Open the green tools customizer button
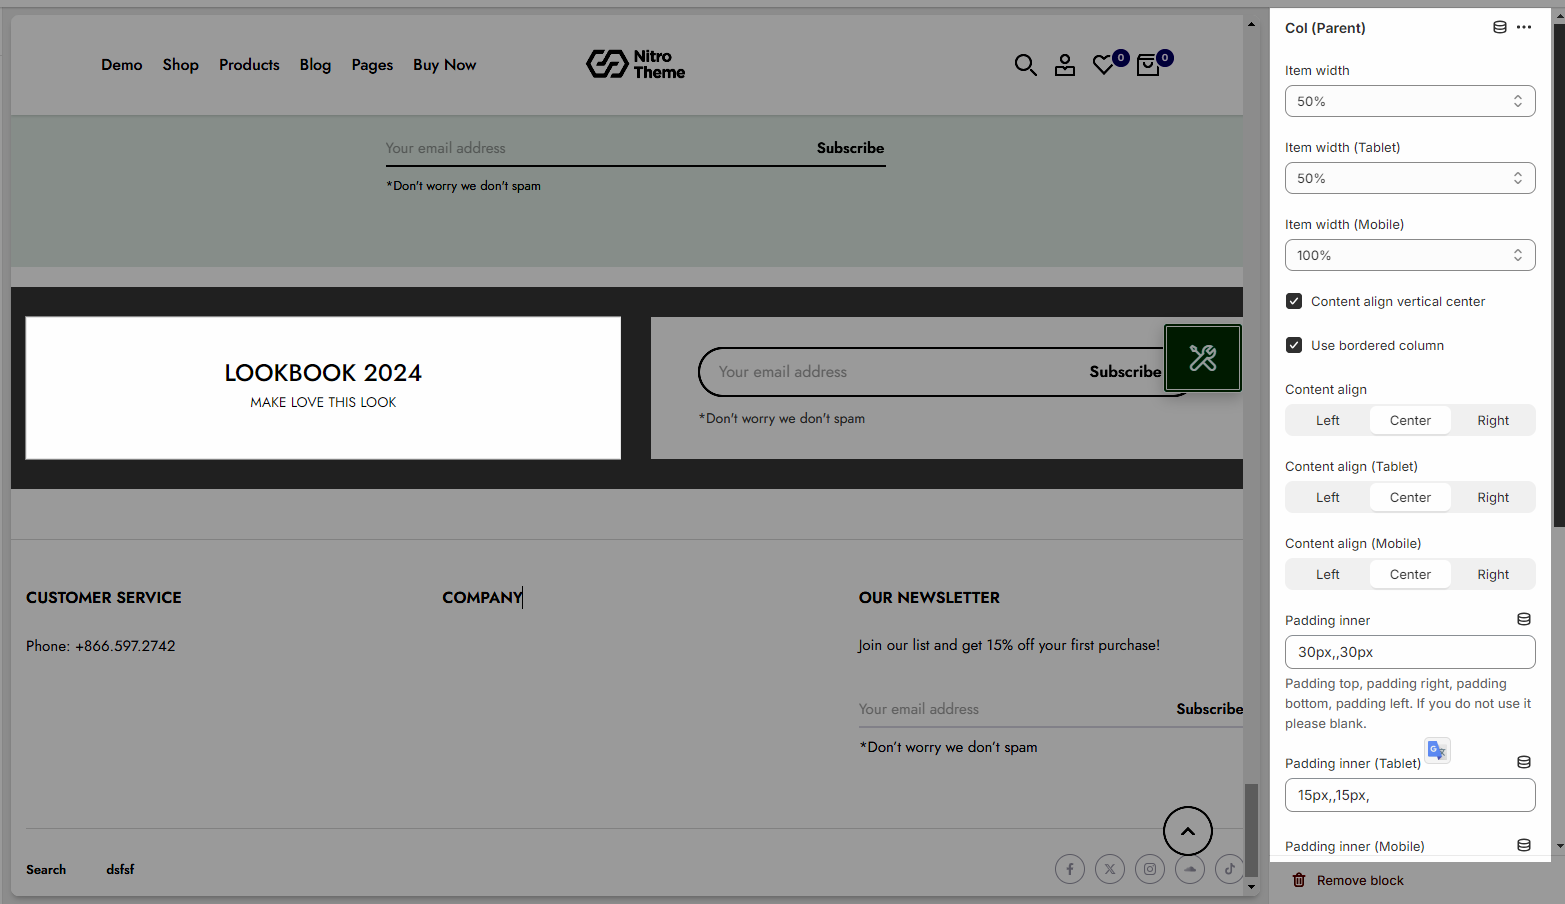 [x=1203, y=358]
